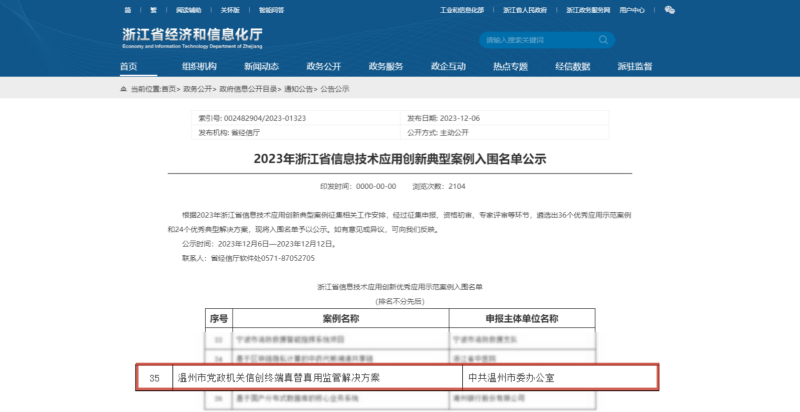The image size is (800, 412).
Task: Switch to traditional Chinese '繁'
Action: click(153, 10)
